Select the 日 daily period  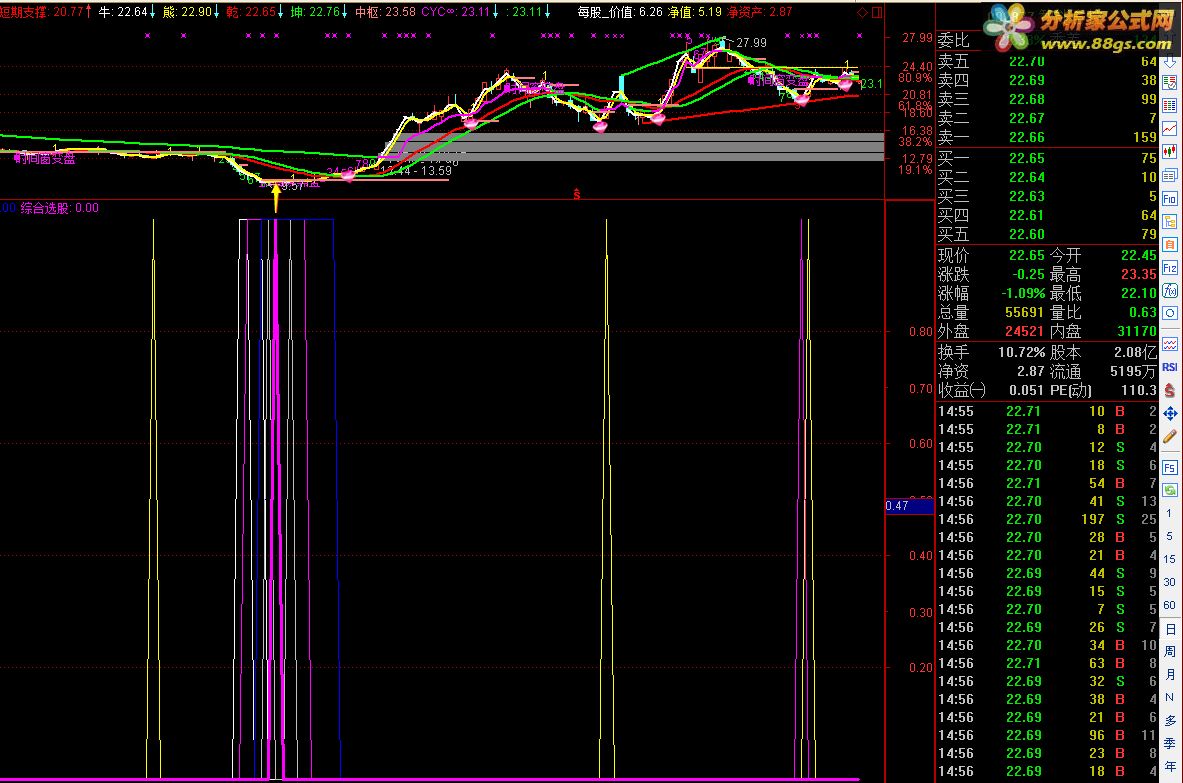tap(1169, 628)
